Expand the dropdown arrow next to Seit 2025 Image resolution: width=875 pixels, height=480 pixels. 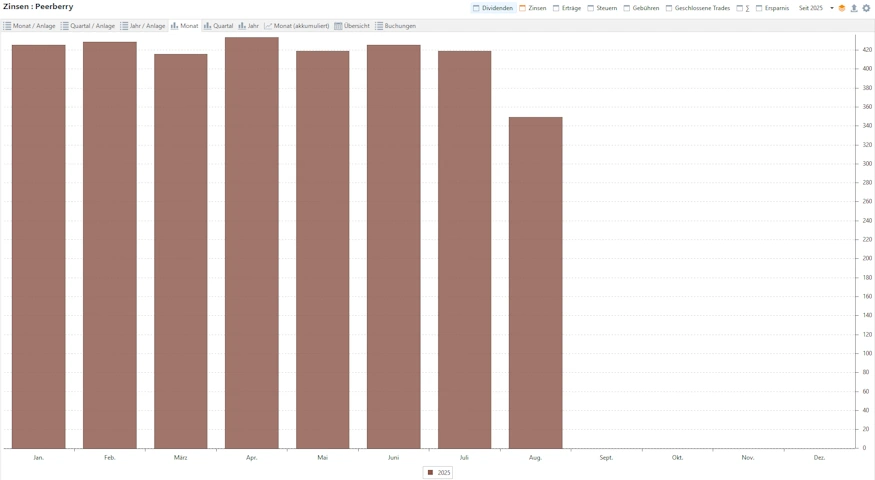coord(832,8)
